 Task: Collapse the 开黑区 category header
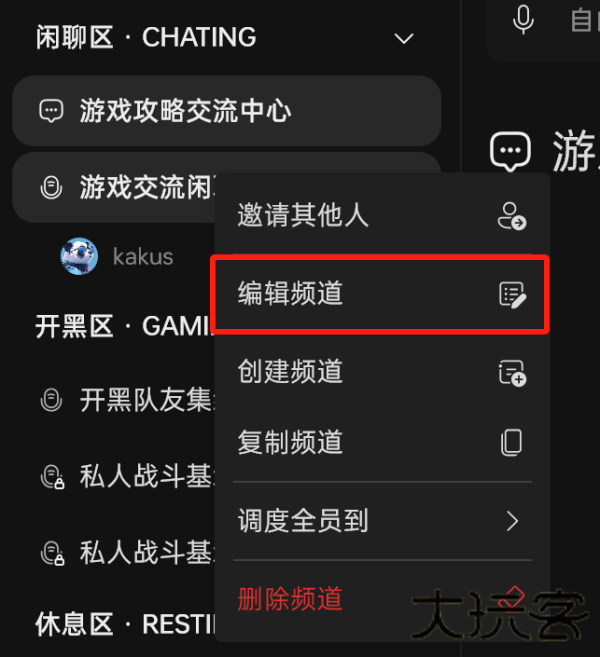[x=122, y=326]
